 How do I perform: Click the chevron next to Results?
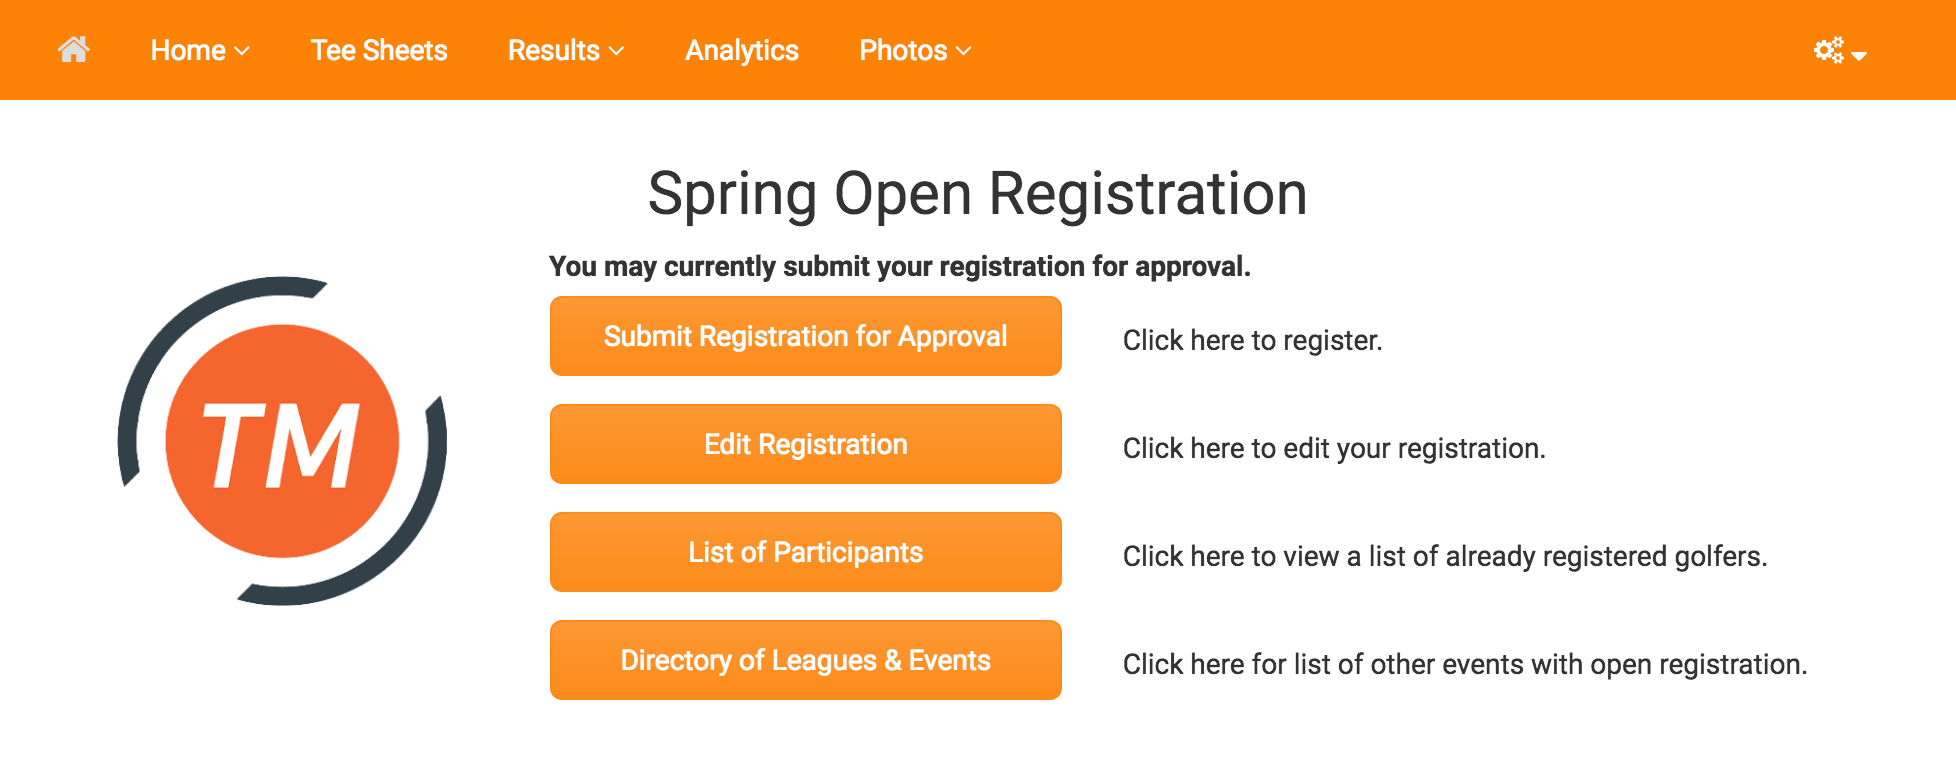coord(617,51)
